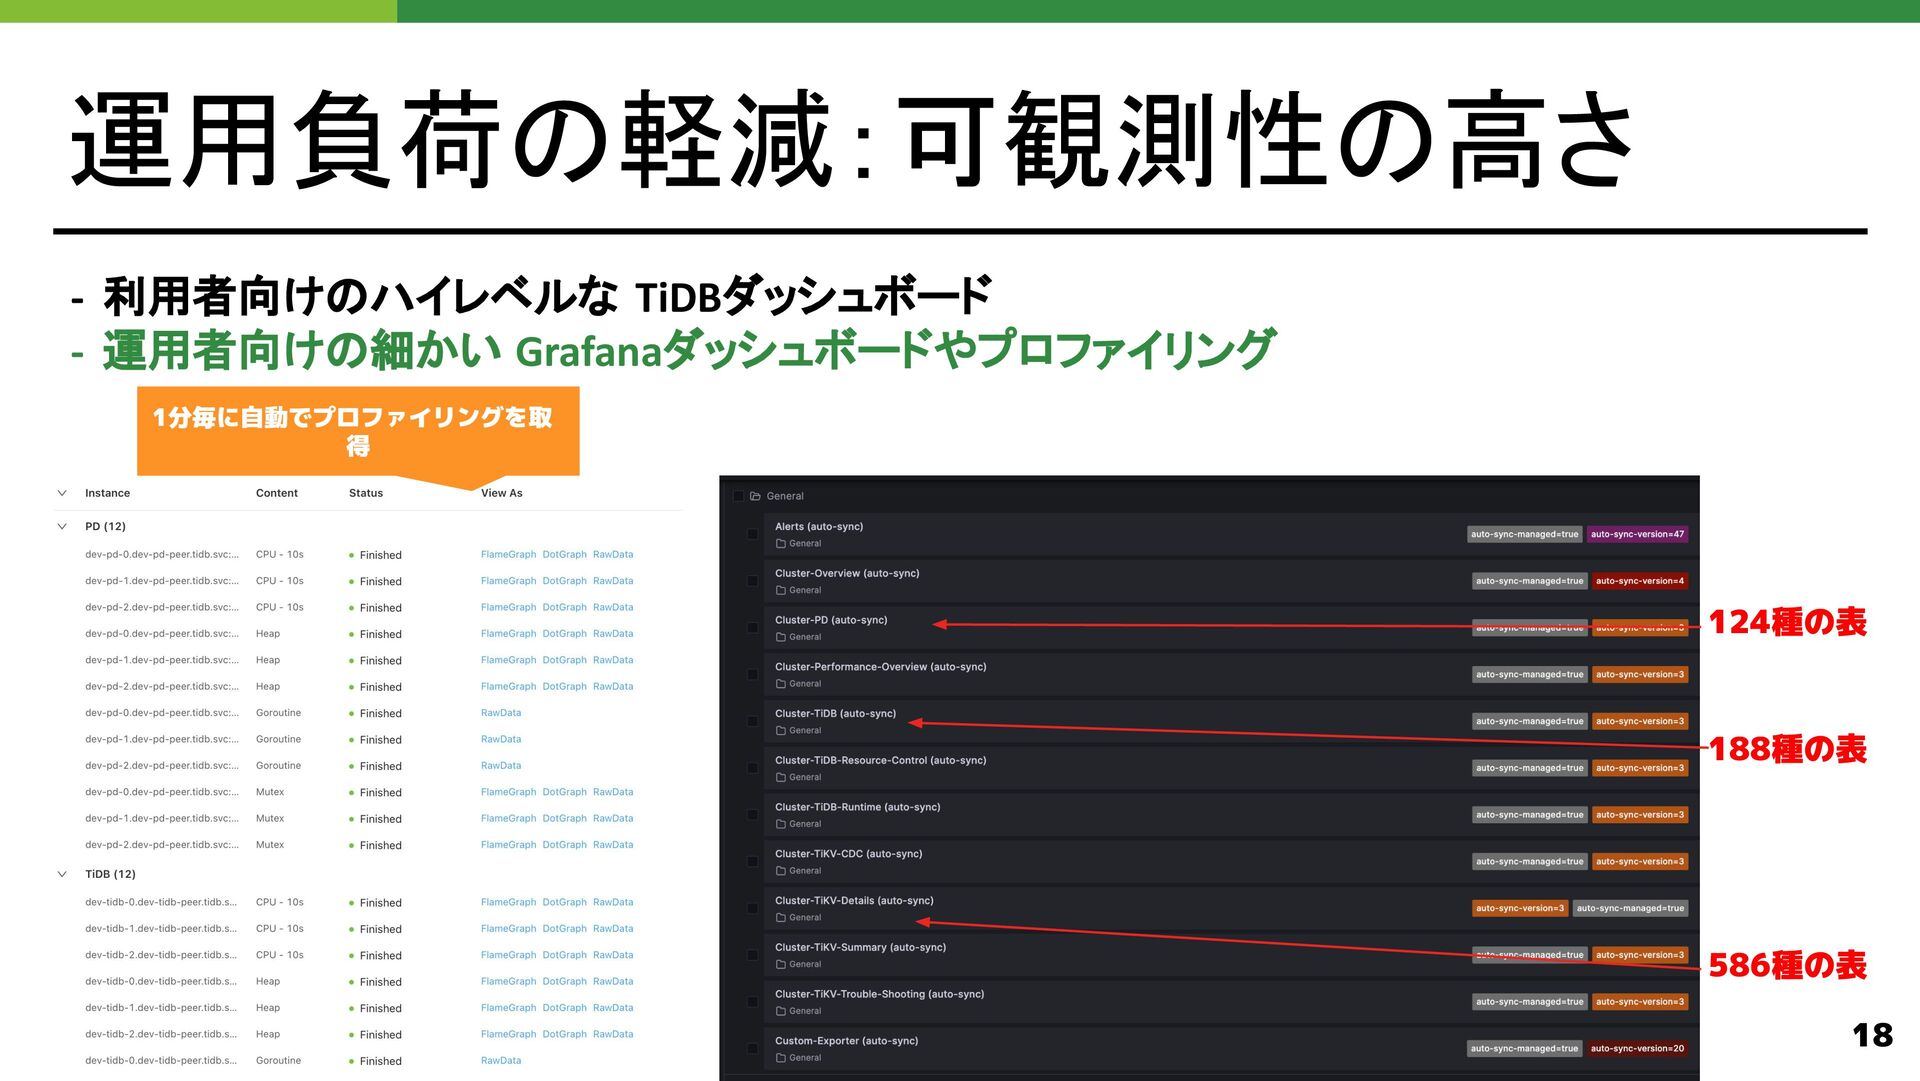Collapse the PD (12) instance group
This screenshot has width=1920, height=1081.
(x=62, y=526)
